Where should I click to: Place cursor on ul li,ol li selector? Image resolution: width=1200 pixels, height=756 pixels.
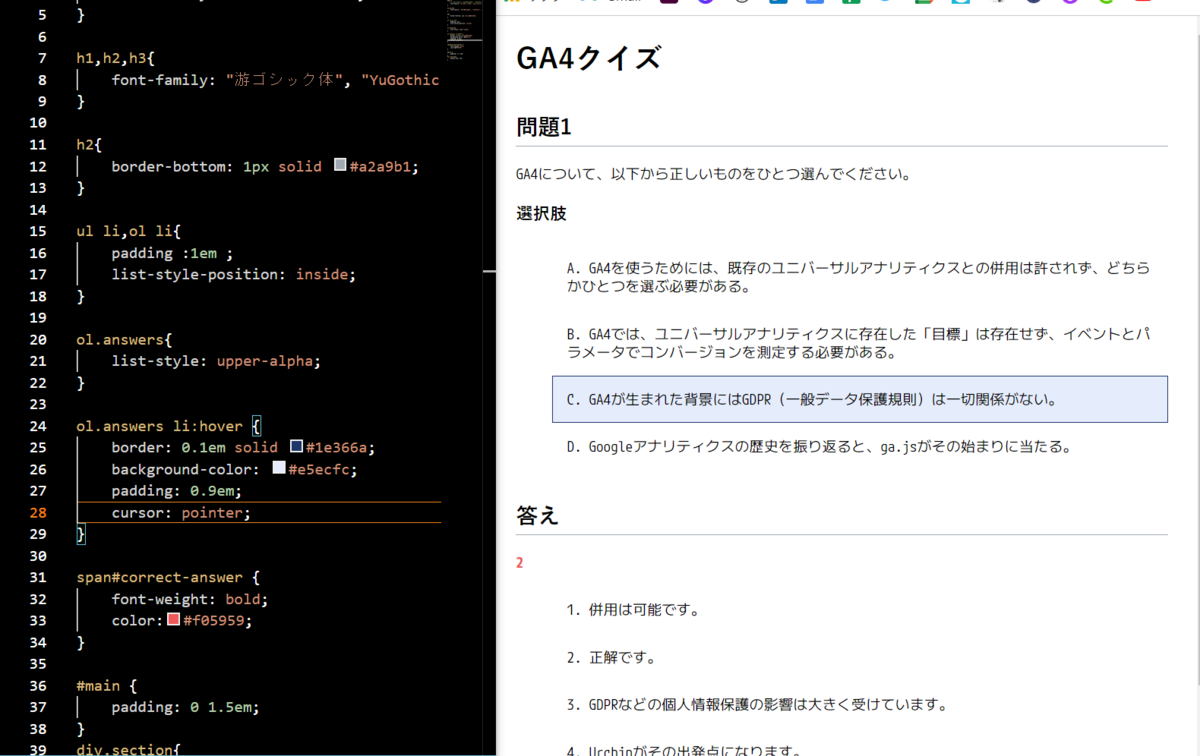[129, 231]
